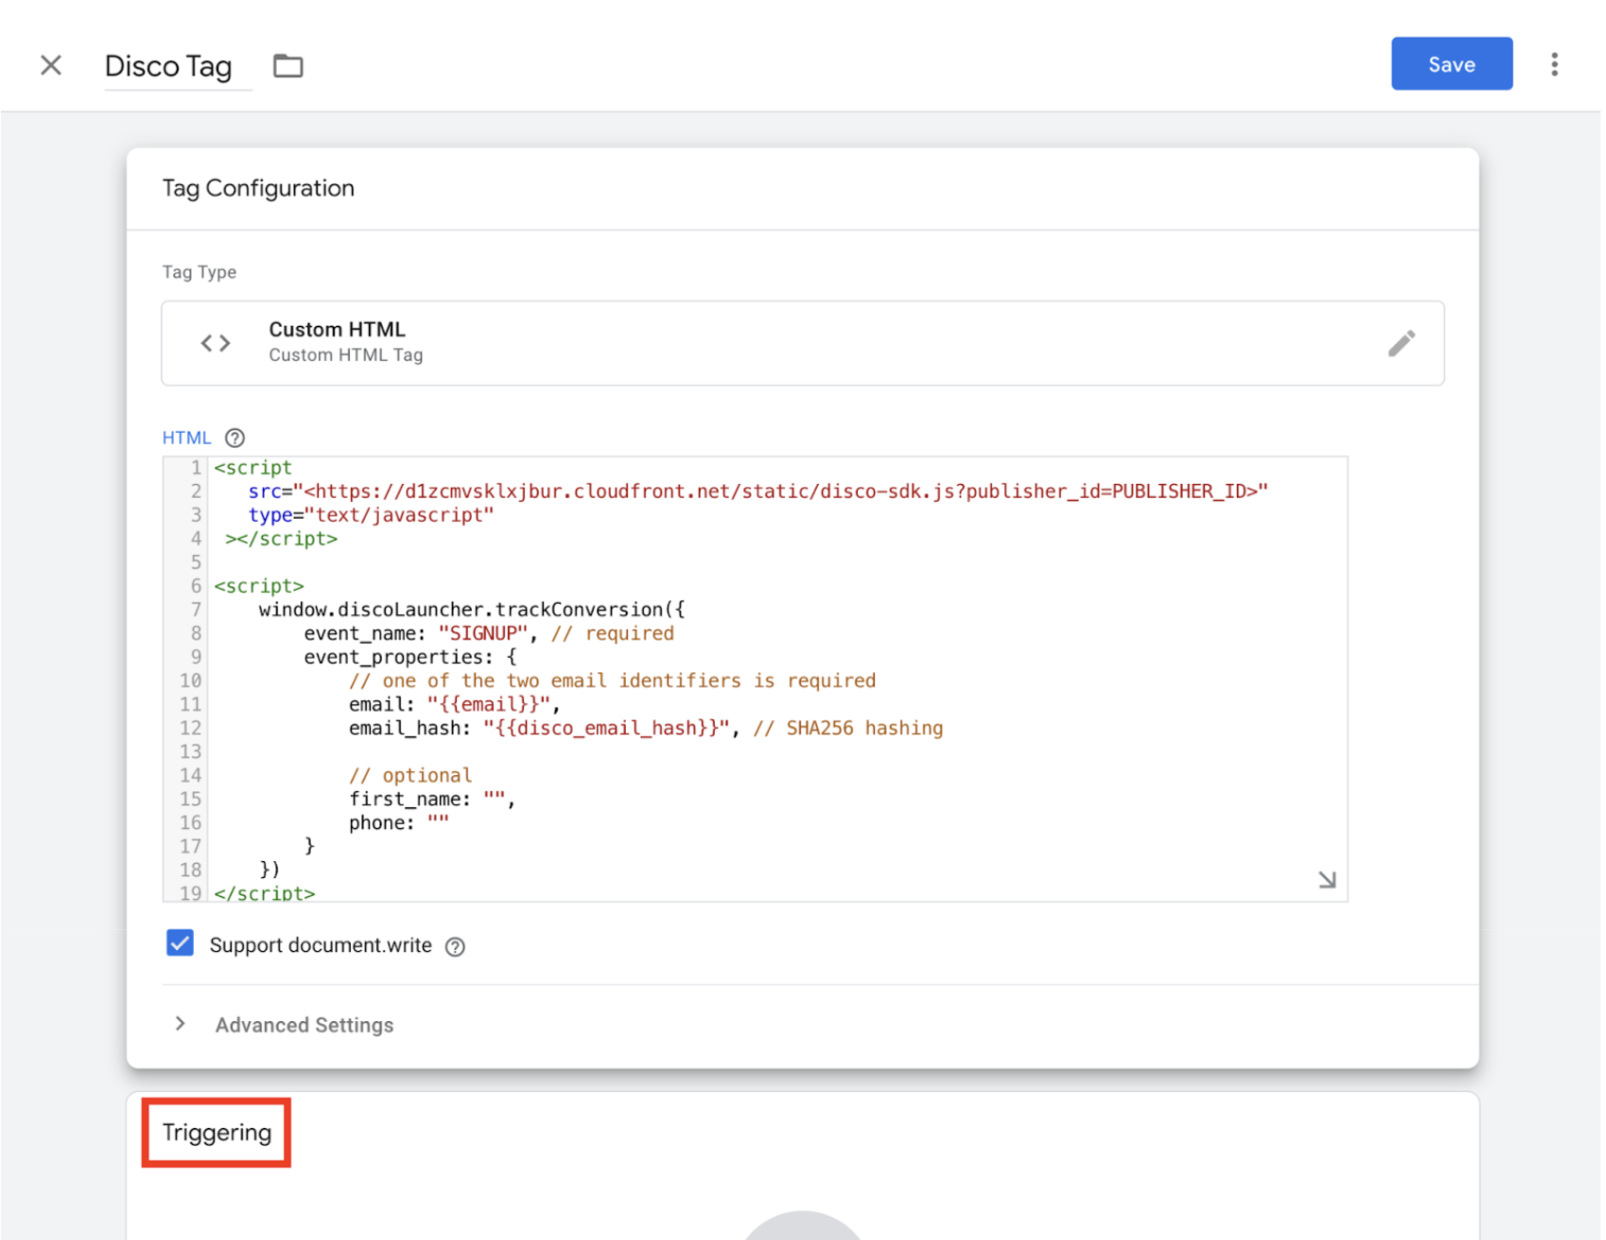Click the Custom HTML code brackets icon
Viewport: 1606px width, 1240px height.
(215, 343)
